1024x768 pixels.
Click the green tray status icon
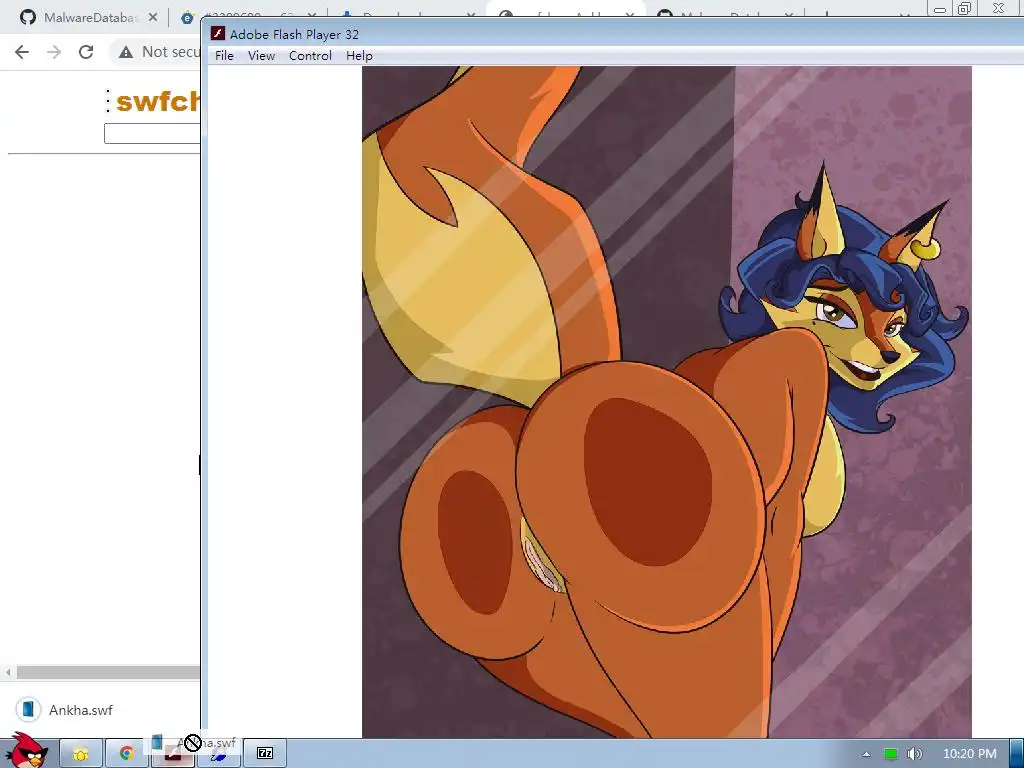[890, 754]
